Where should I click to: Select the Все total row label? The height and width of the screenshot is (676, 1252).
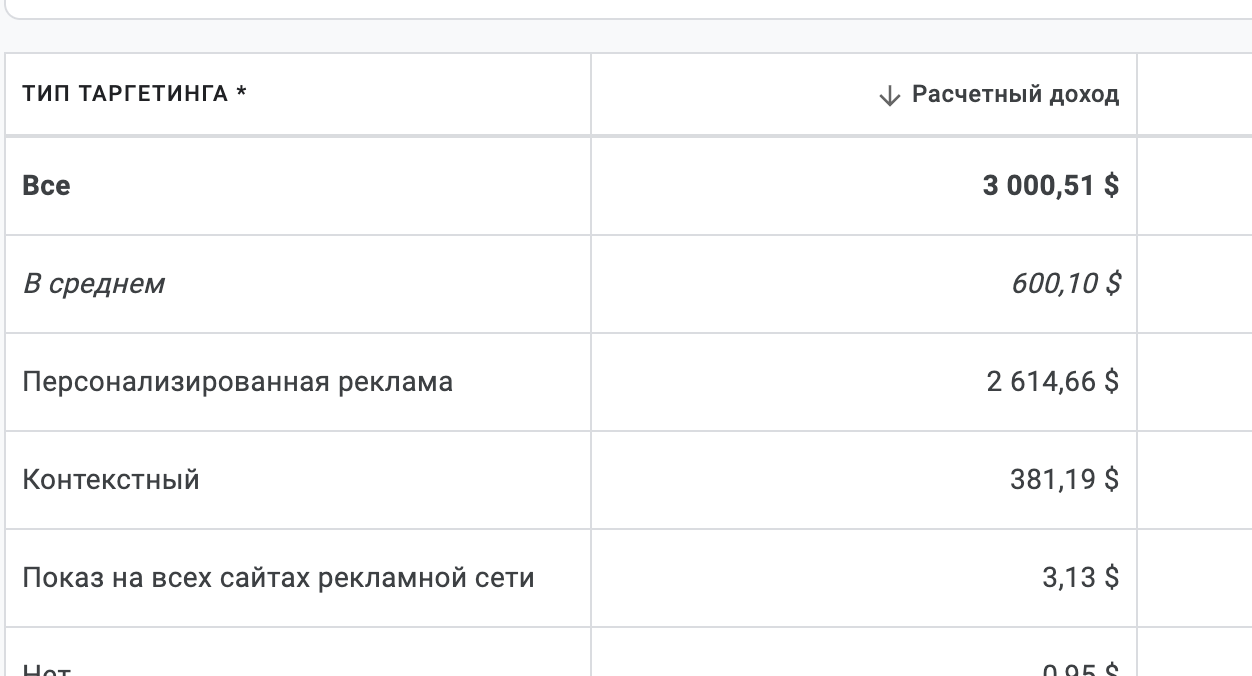click(x=47, y=186)
